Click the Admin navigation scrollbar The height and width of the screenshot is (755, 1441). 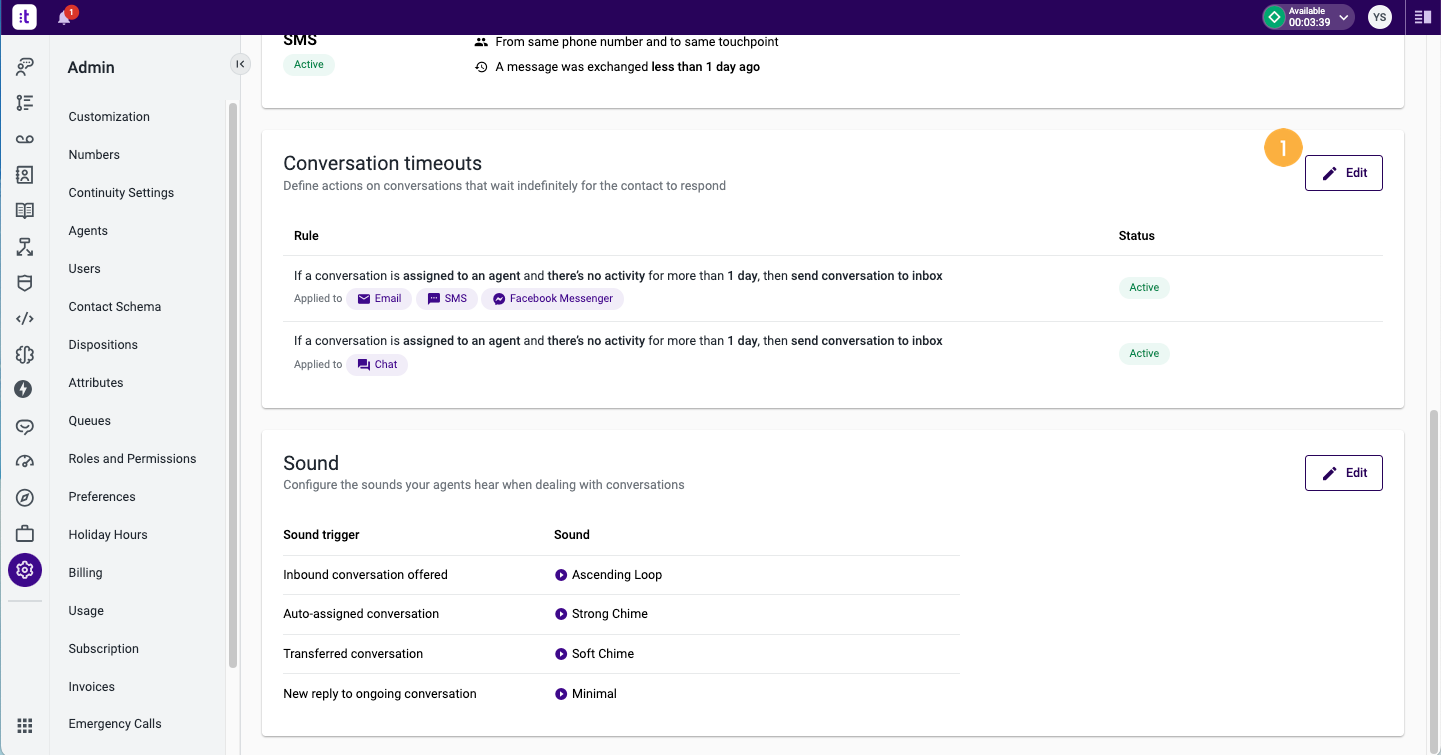[233, 385]
